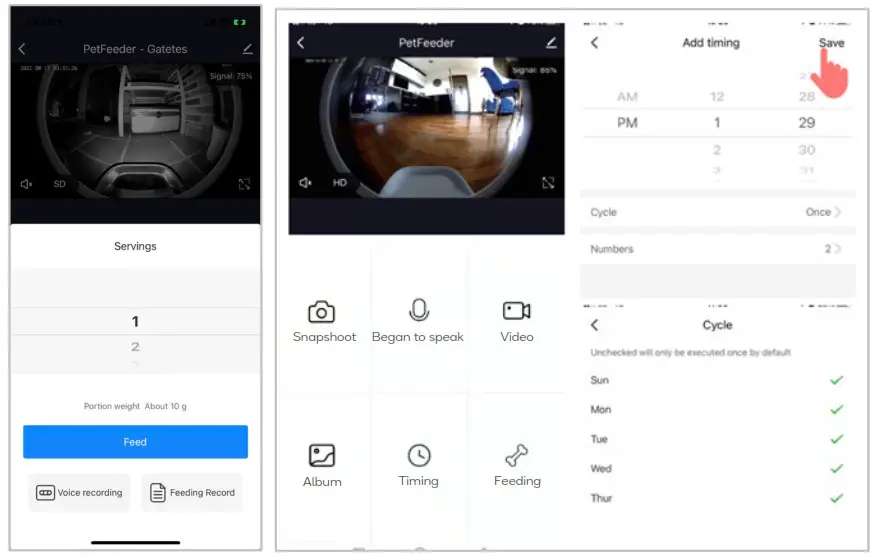
Task: Open the Album
Action: coord(322,466)
